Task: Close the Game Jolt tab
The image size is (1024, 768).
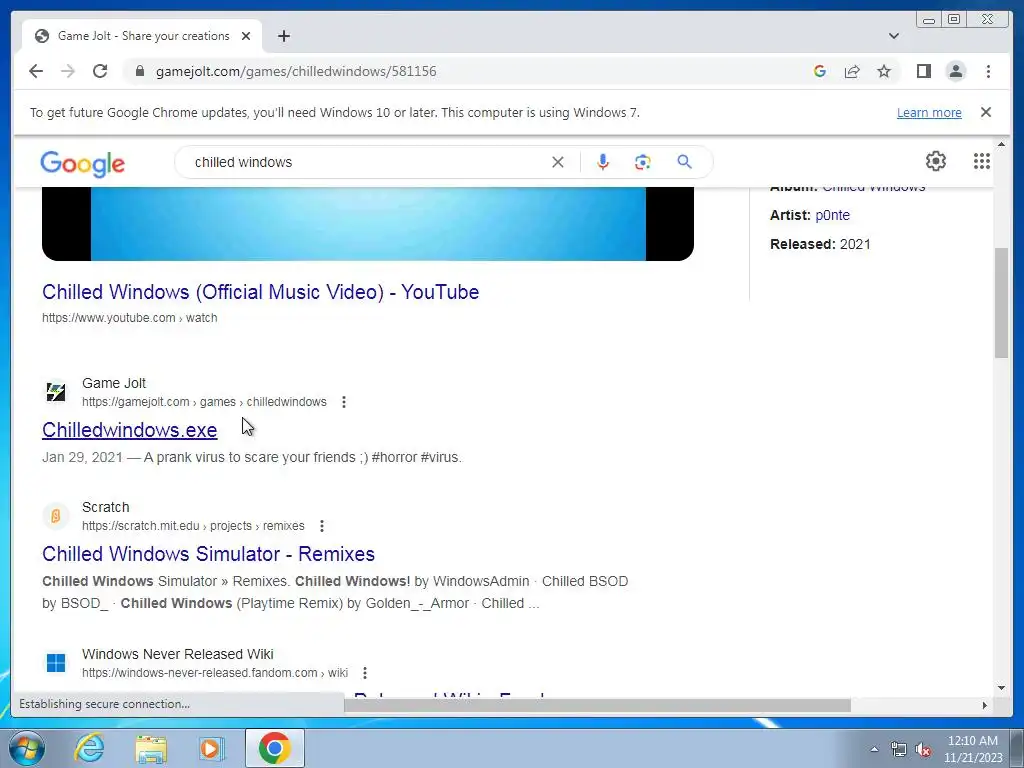Action: (246, 36)
